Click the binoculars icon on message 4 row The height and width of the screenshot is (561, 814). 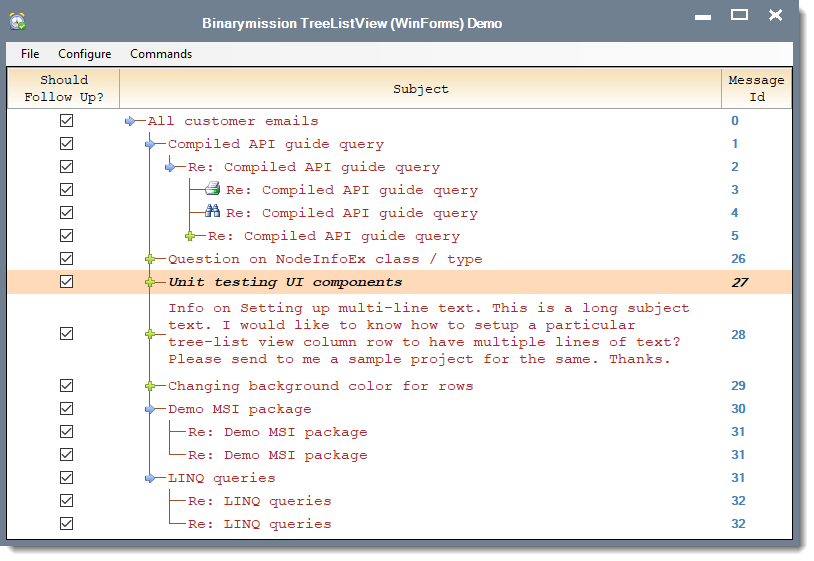coord(212,211)
